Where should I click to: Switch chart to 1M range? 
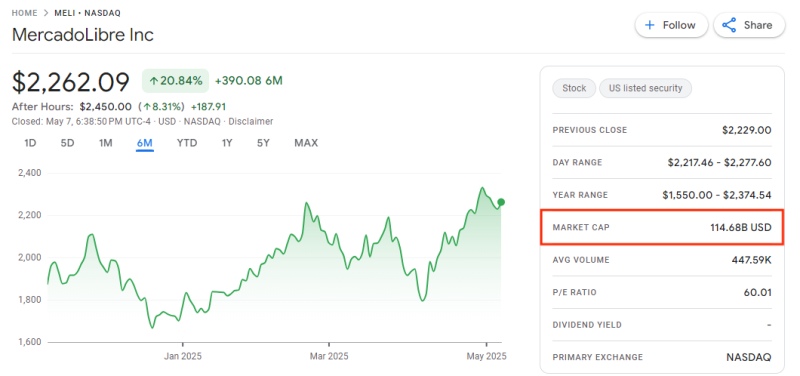(106, 143)
